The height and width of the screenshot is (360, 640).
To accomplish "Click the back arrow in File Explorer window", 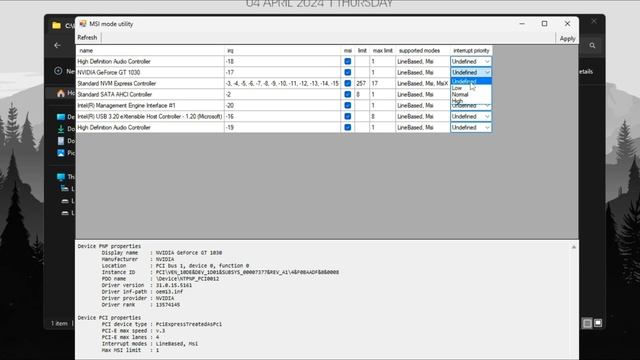I will (58, 45).
